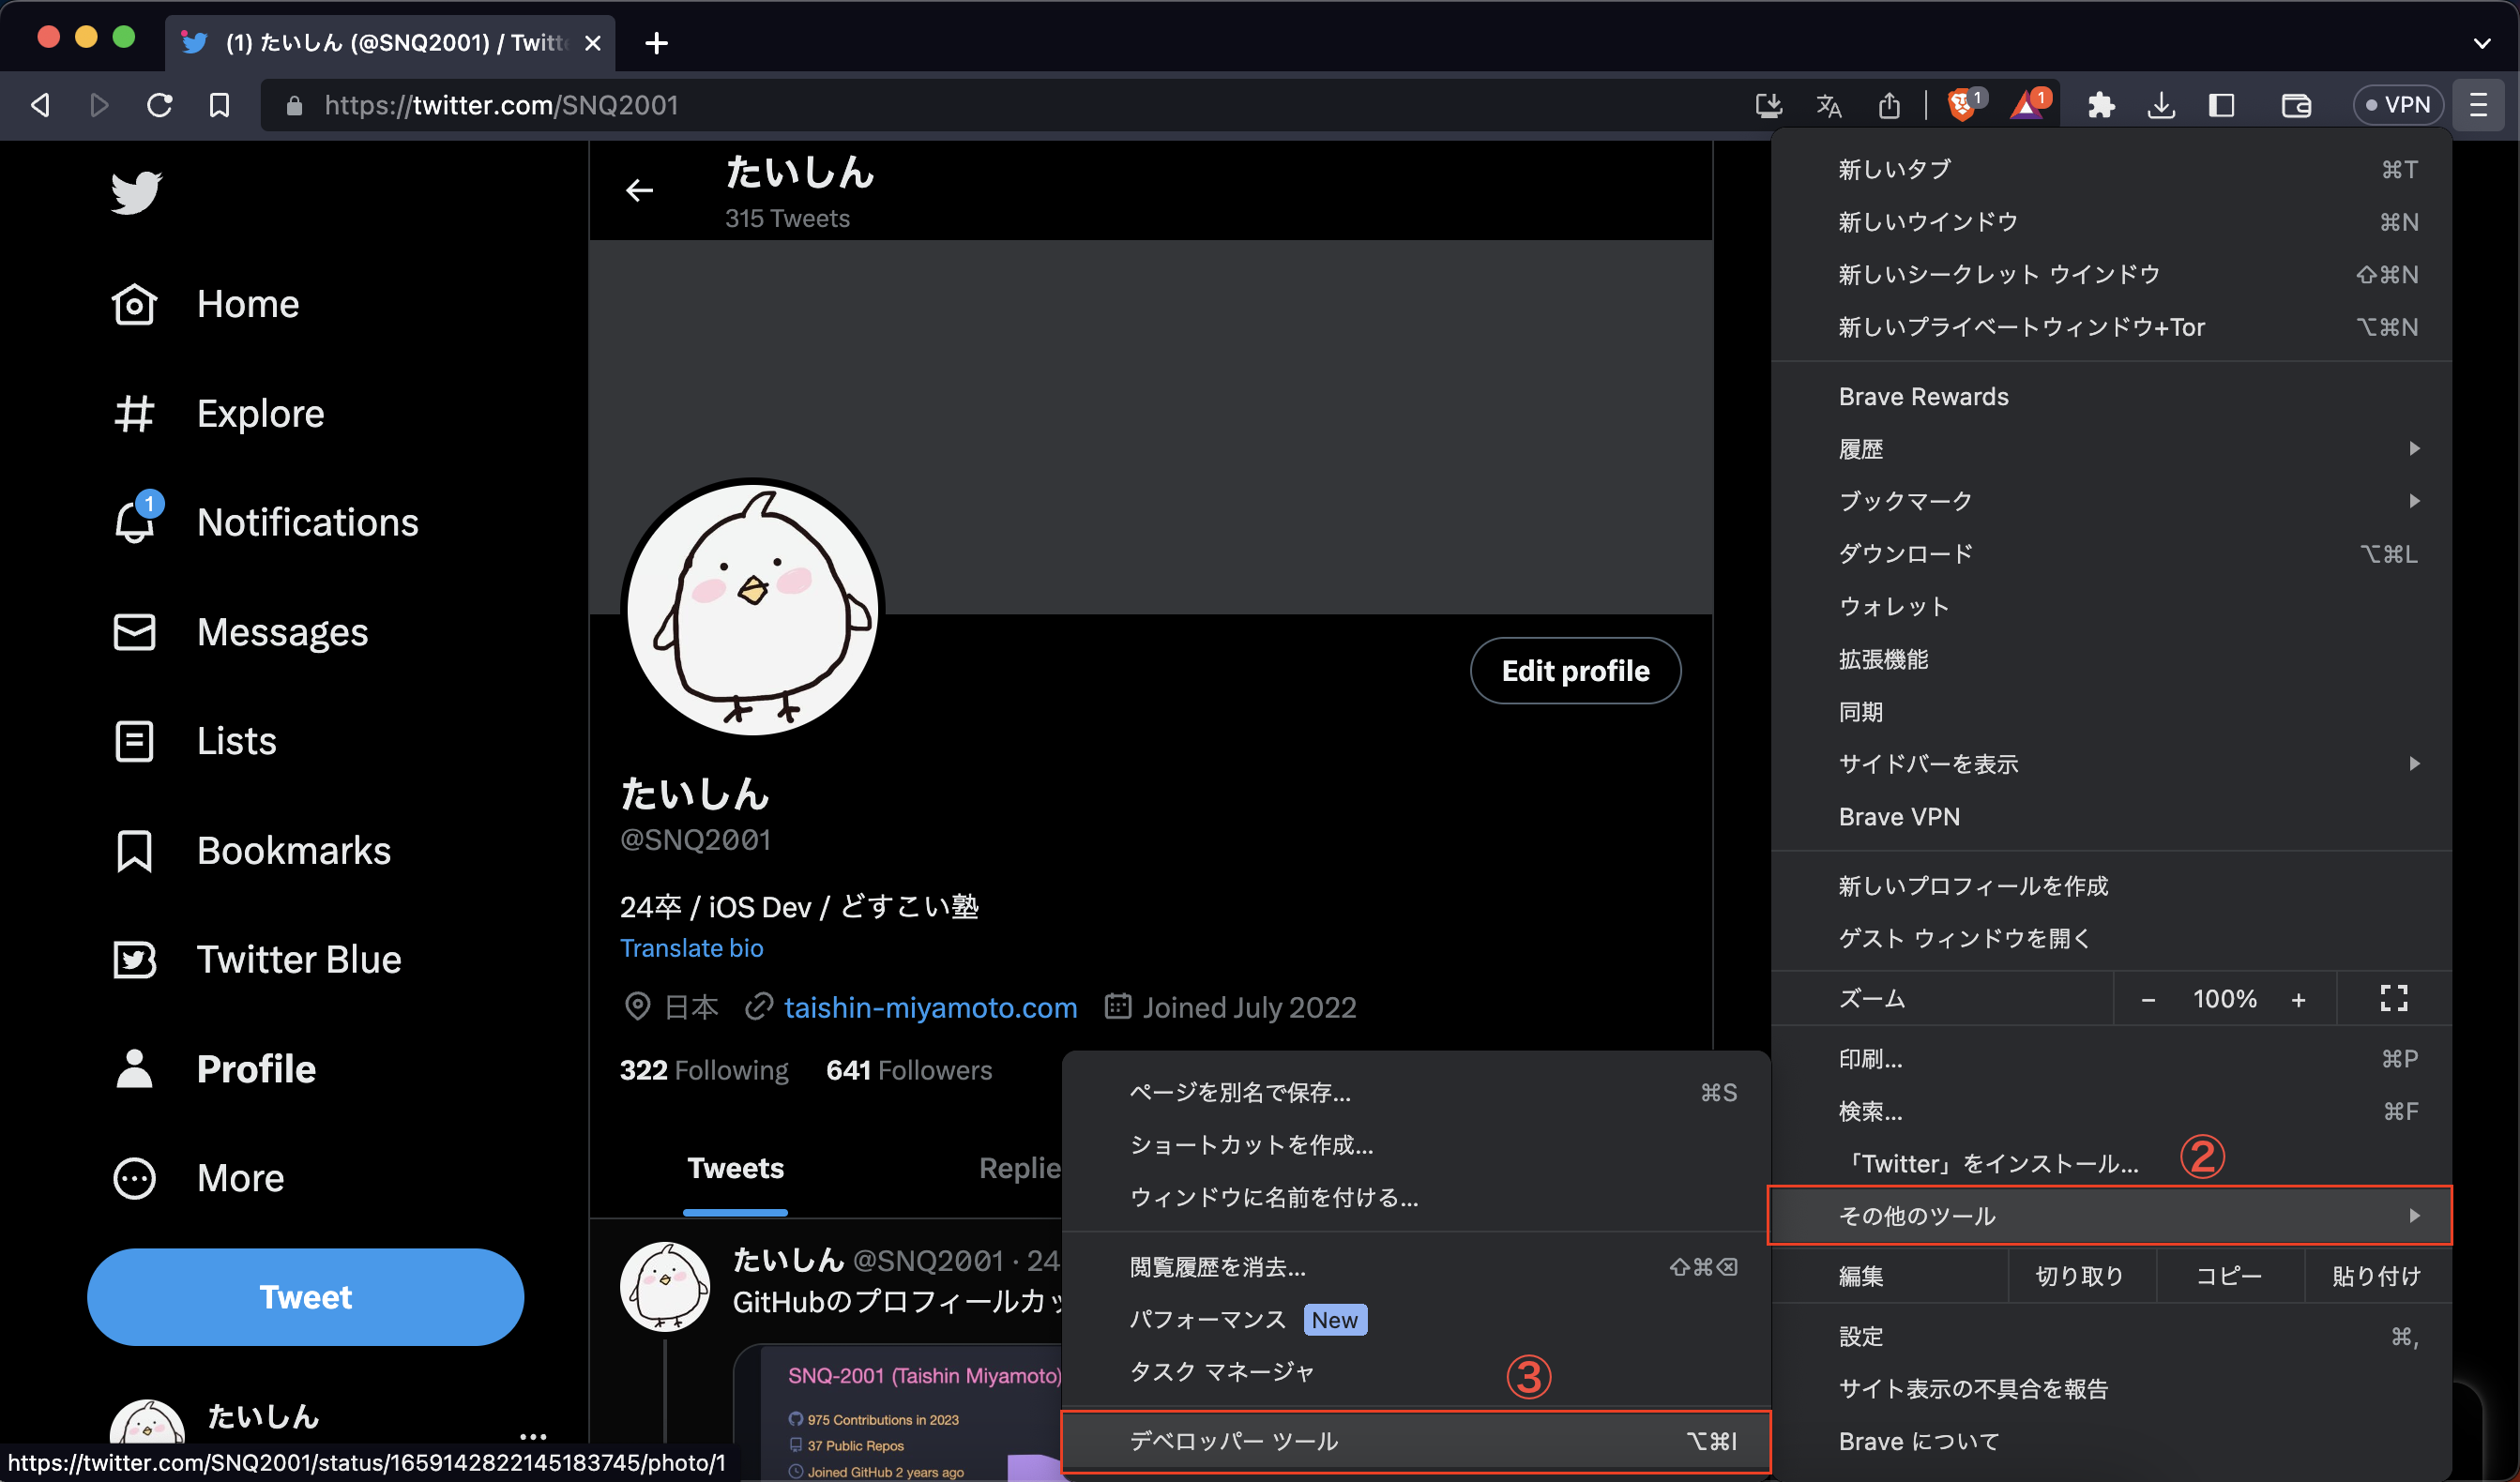
Task: Open the taishin-miyamoto.com link
Action: tap(929, 1007)
